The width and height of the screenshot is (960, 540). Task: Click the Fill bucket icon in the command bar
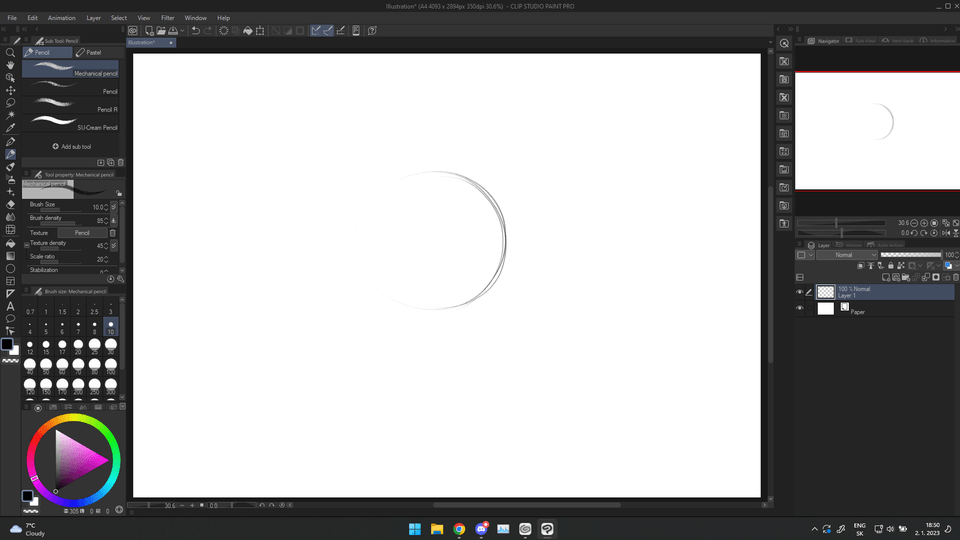tap(248, 31)
